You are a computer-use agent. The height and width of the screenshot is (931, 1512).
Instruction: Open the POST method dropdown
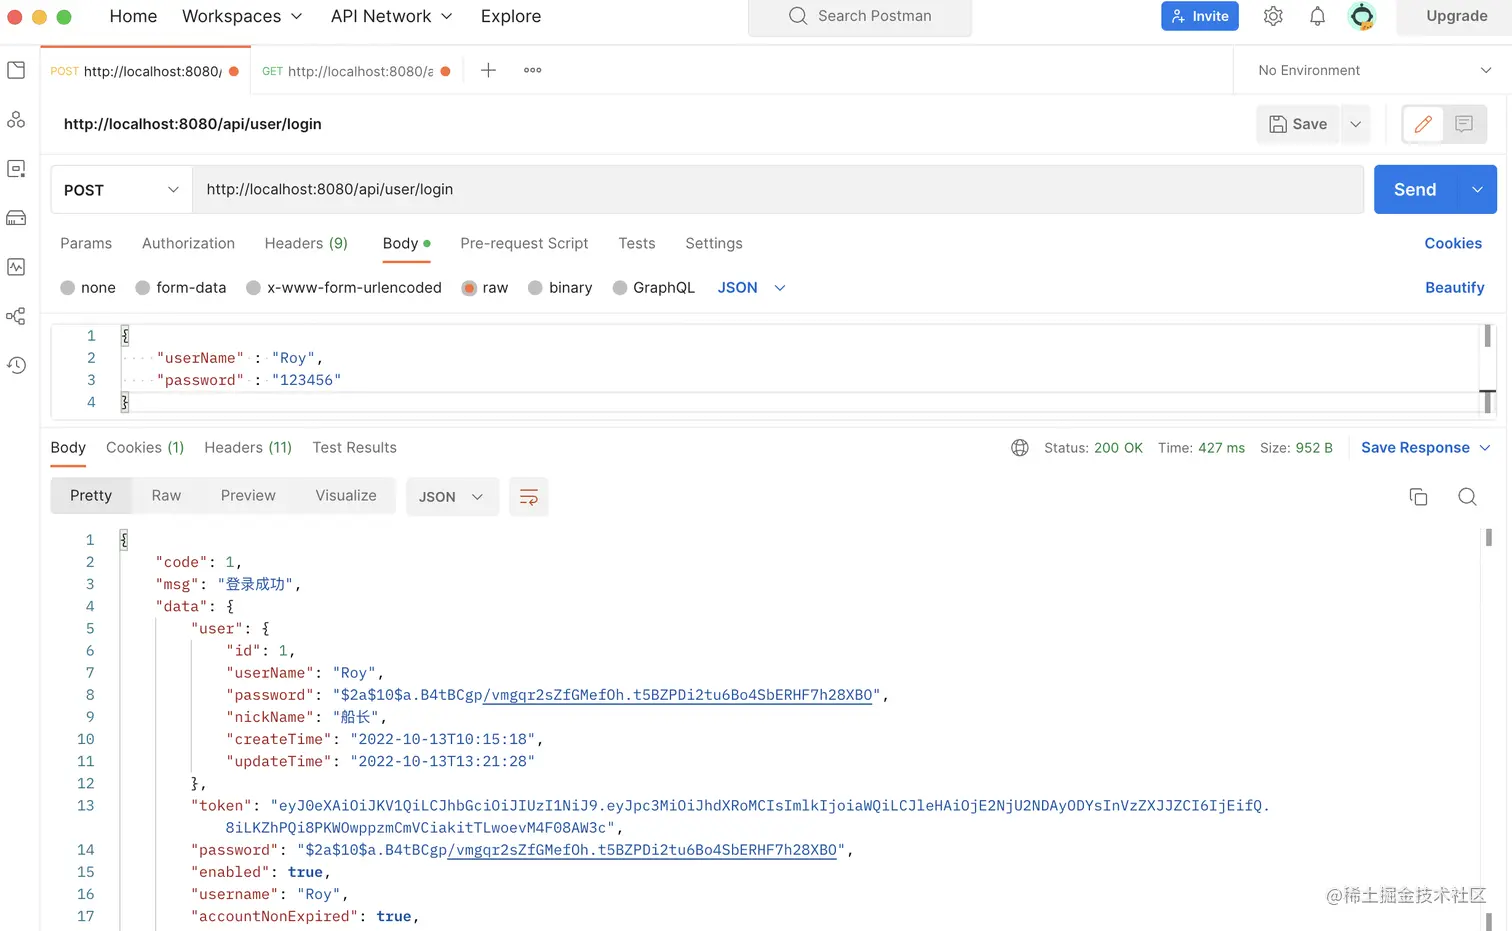(121, 190)
